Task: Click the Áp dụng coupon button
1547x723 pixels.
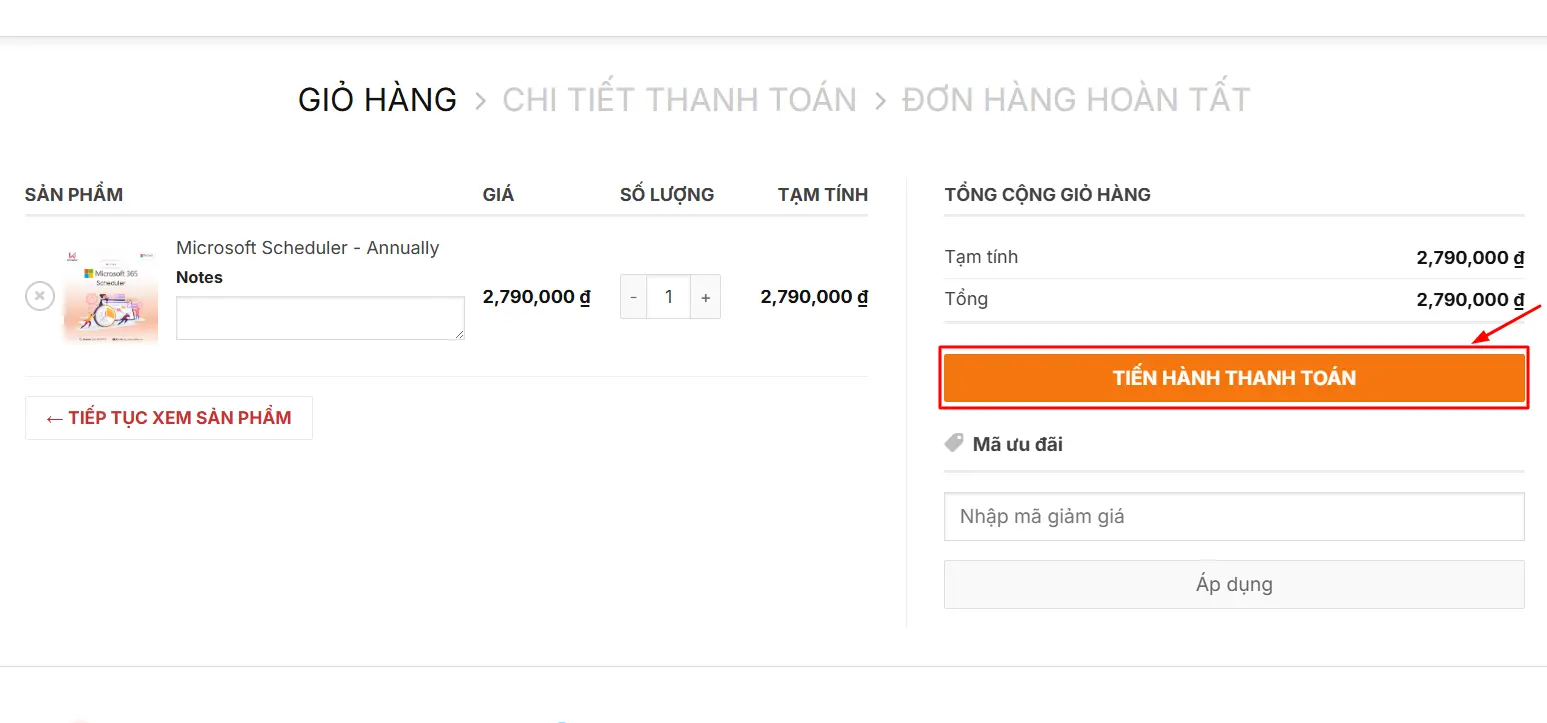Action: (x=1234, y=584)
